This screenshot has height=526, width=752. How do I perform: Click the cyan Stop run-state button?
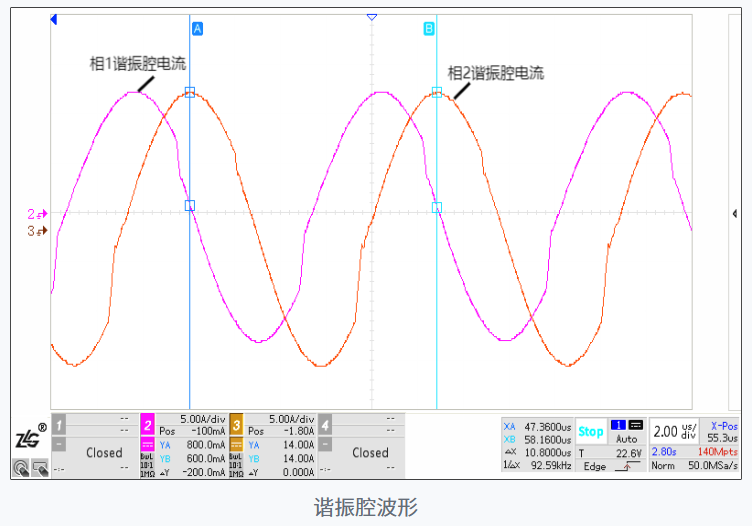click(590, 432)
